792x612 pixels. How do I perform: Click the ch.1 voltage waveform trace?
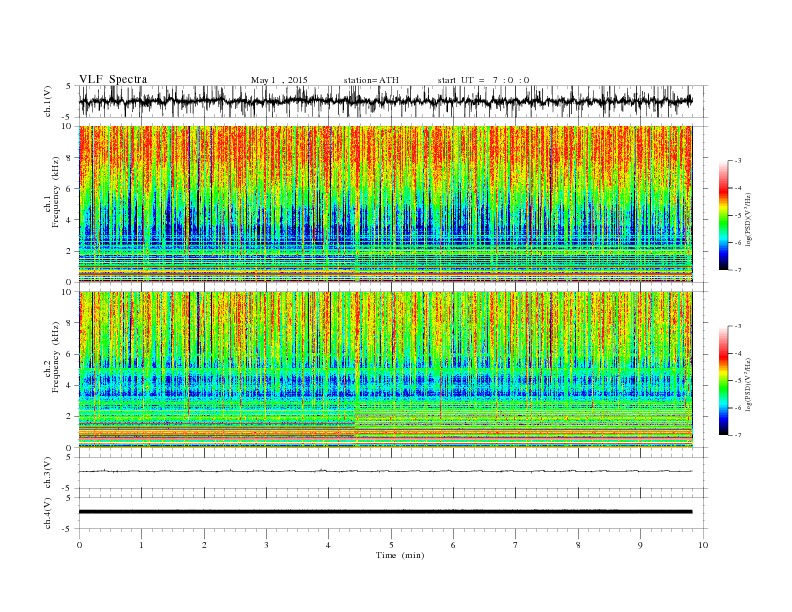coord(385,101)
